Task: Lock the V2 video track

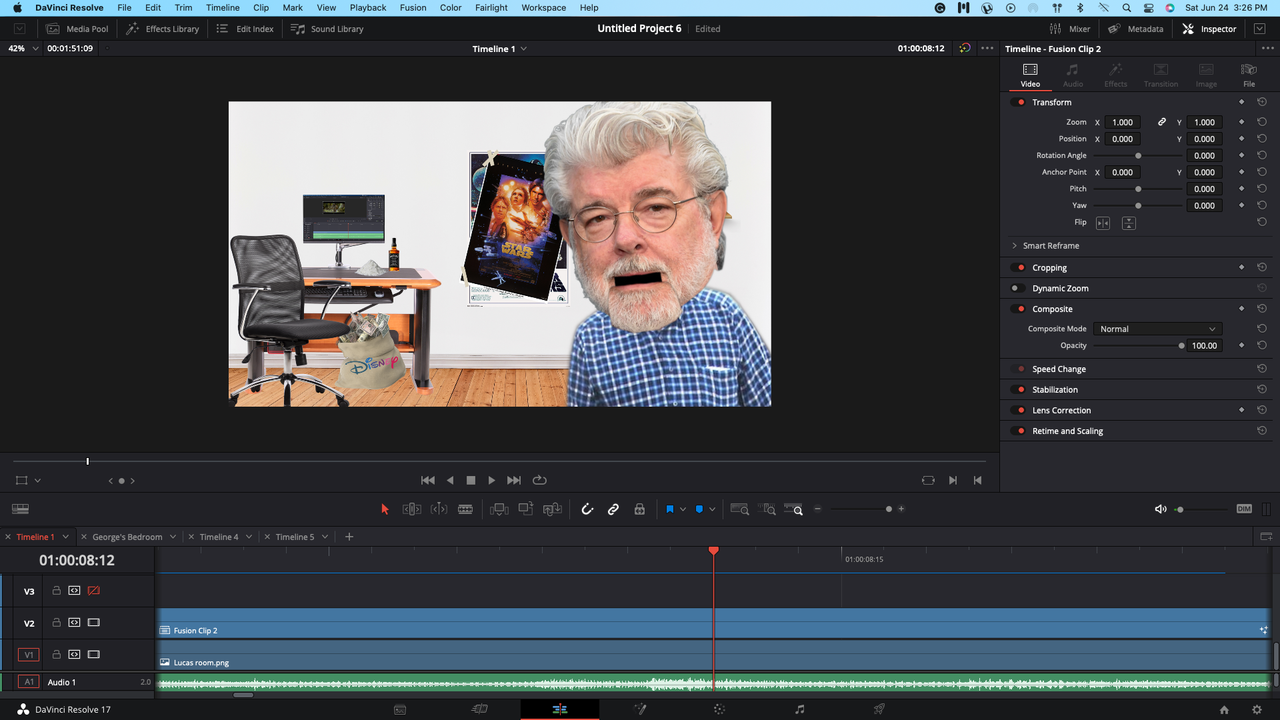Action: (56, 623)
